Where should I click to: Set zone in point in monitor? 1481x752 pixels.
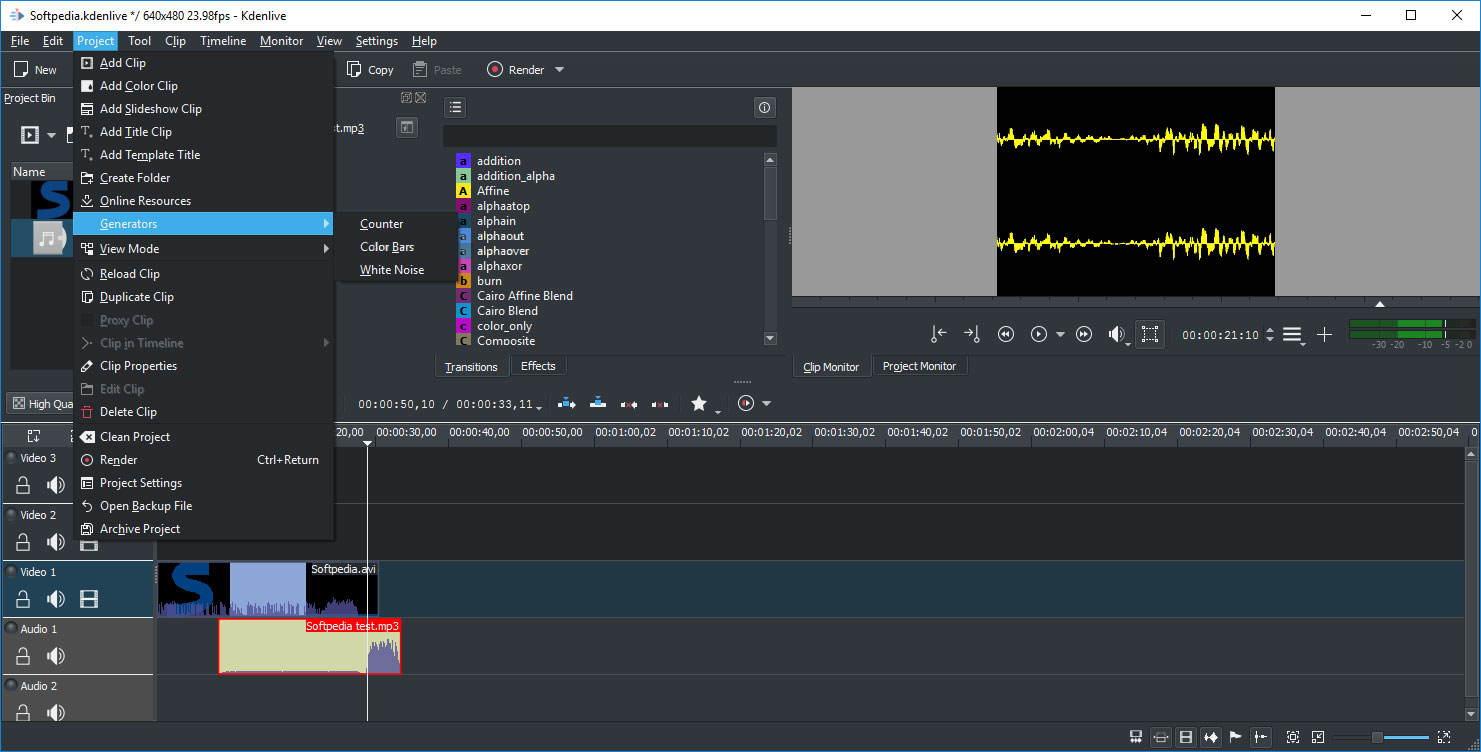[x=938, y=335]
